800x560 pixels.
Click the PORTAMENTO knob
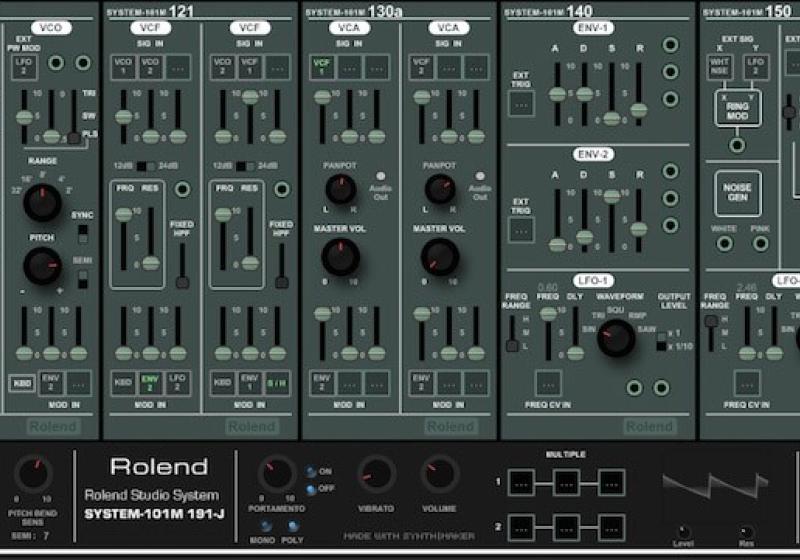277,474
